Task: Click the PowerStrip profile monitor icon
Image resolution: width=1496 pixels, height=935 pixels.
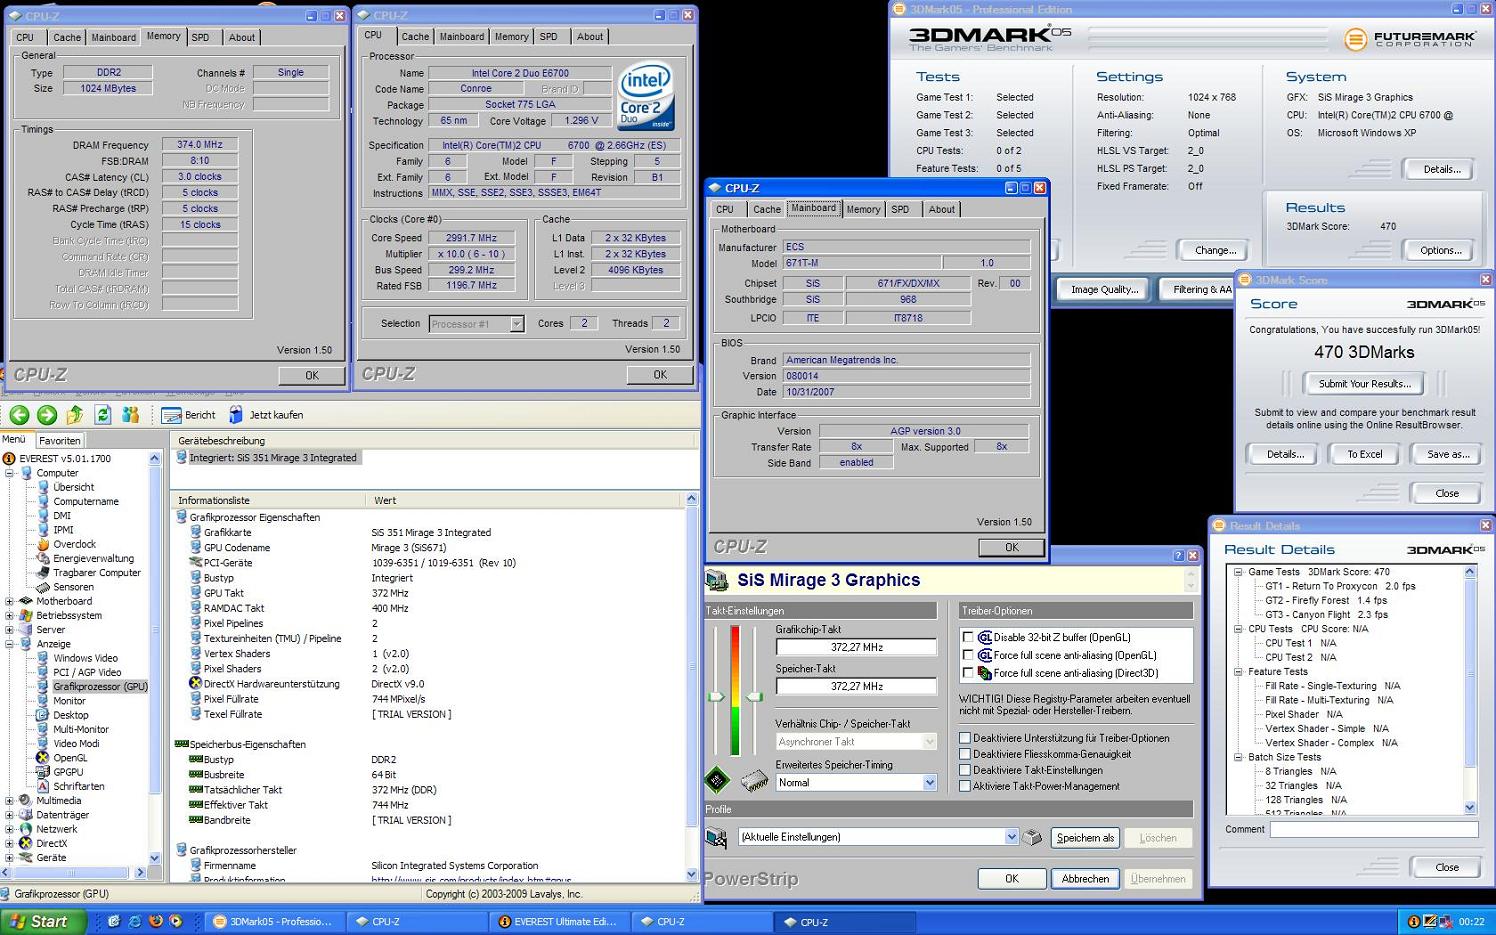Action: point(716,837)
